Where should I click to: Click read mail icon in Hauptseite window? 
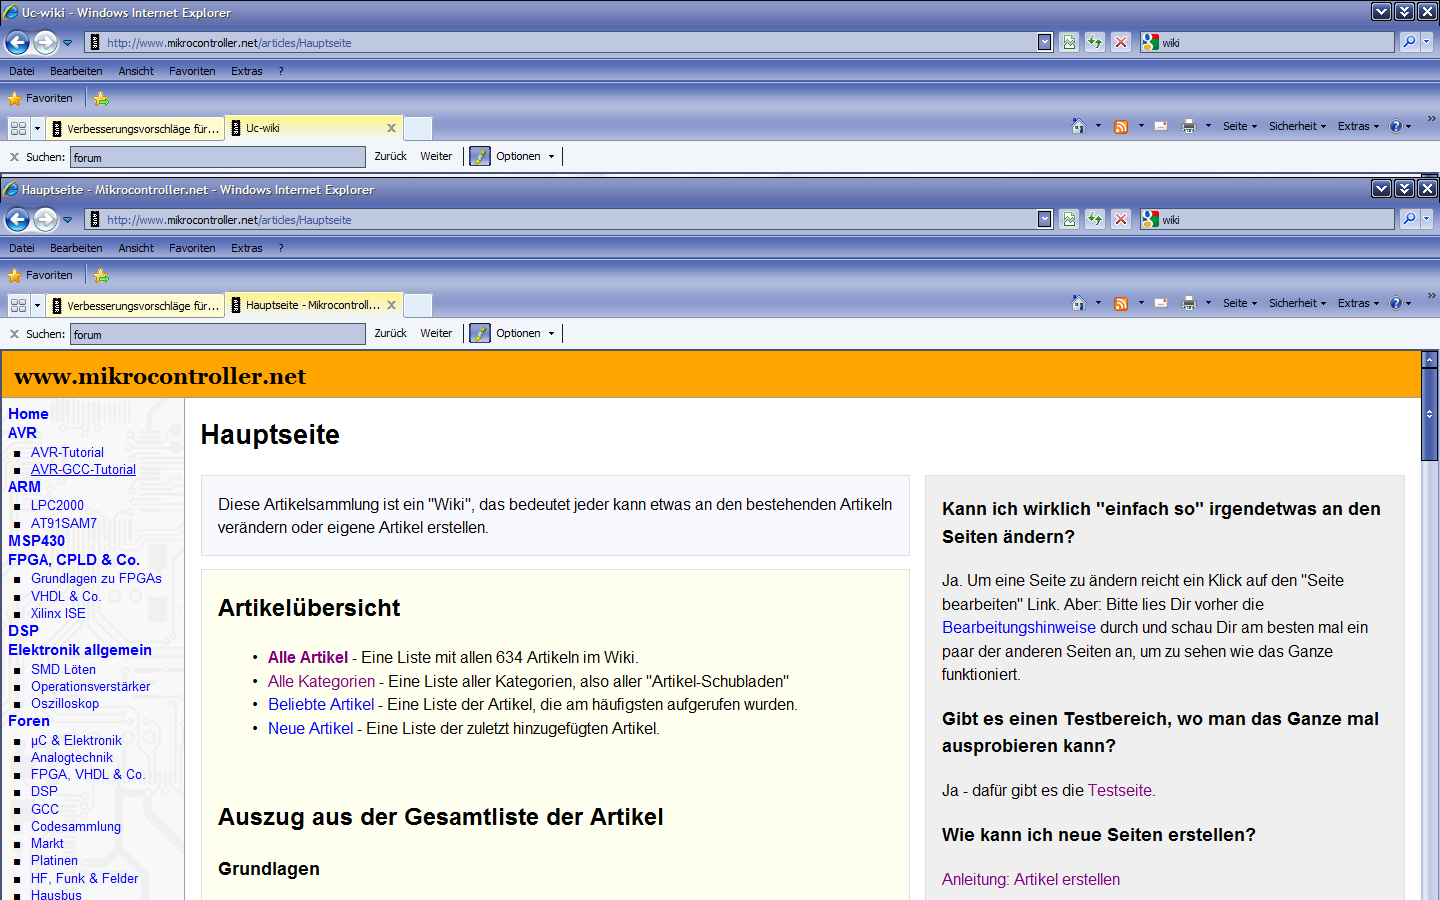(x=1161, y=303)
